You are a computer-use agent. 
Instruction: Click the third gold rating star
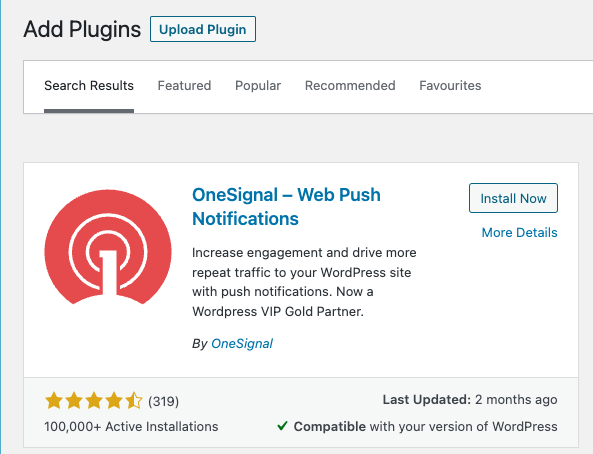pyautogui.click(x=94, y=401)
